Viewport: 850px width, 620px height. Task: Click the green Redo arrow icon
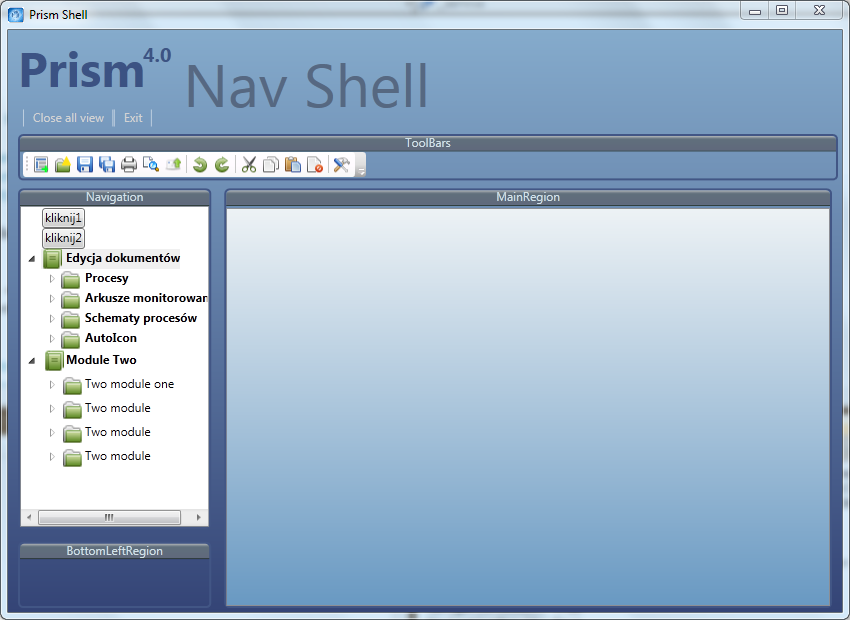(x=222, y=164)
